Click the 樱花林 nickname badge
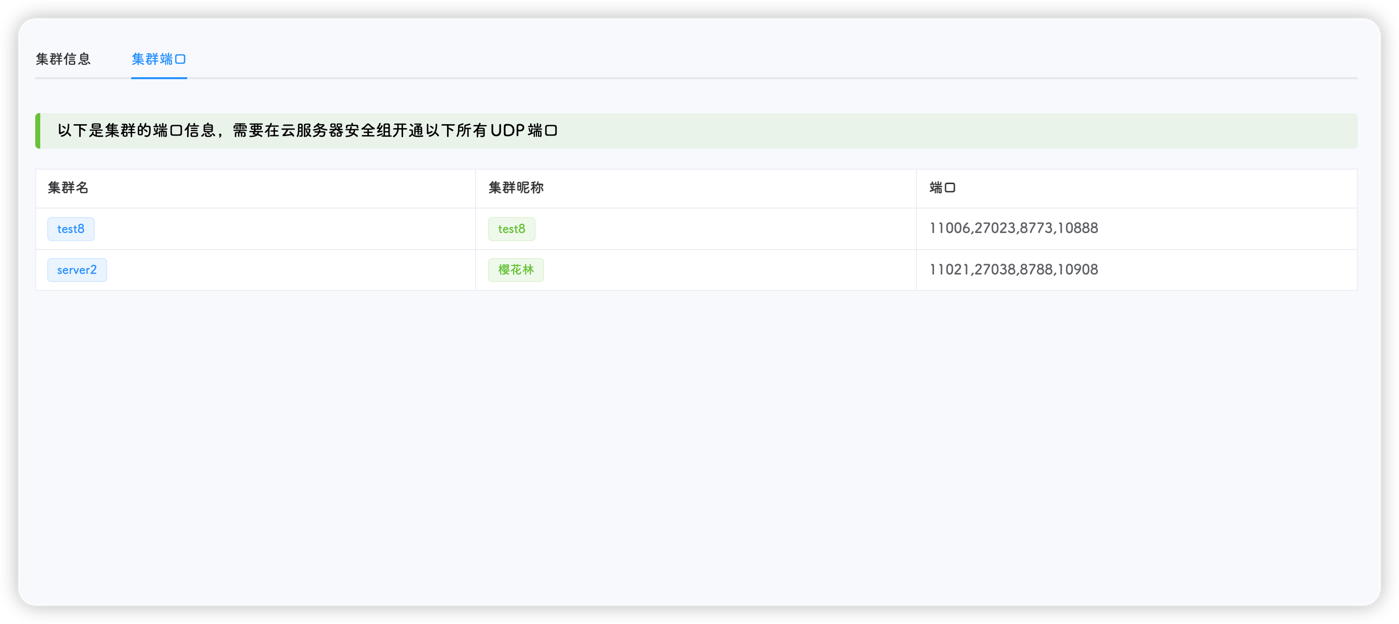Screen dimensions: 1399x624 click(516, 269)
